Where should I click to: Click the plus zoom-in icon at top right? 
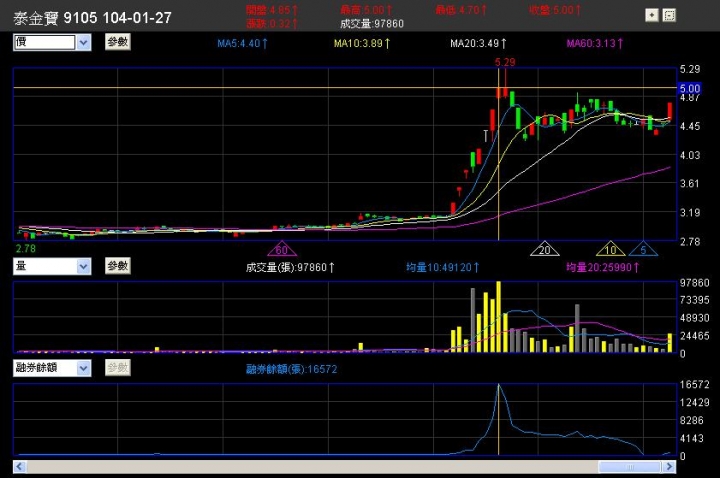(652, 16)
